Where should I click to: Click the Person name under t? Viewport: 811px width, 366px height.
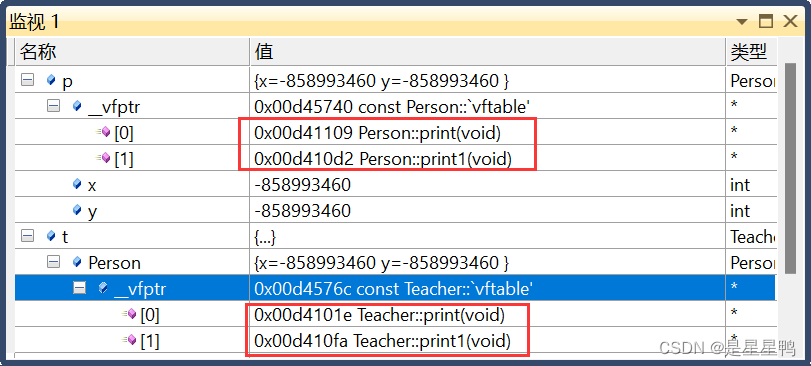click(x=114, y=263)
